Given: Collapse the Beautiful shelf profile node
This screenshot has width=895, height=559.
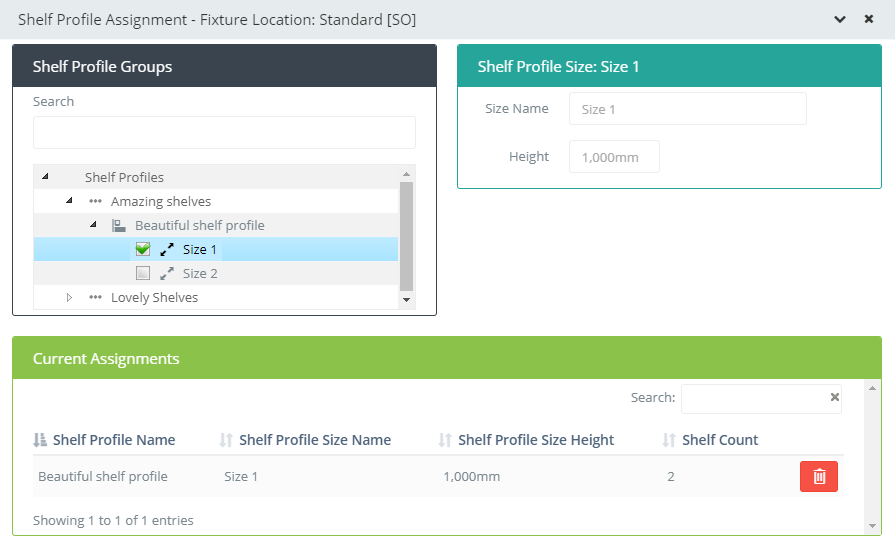Looking at the screenshot, I should pyautogui.click(x=93, y=224).
